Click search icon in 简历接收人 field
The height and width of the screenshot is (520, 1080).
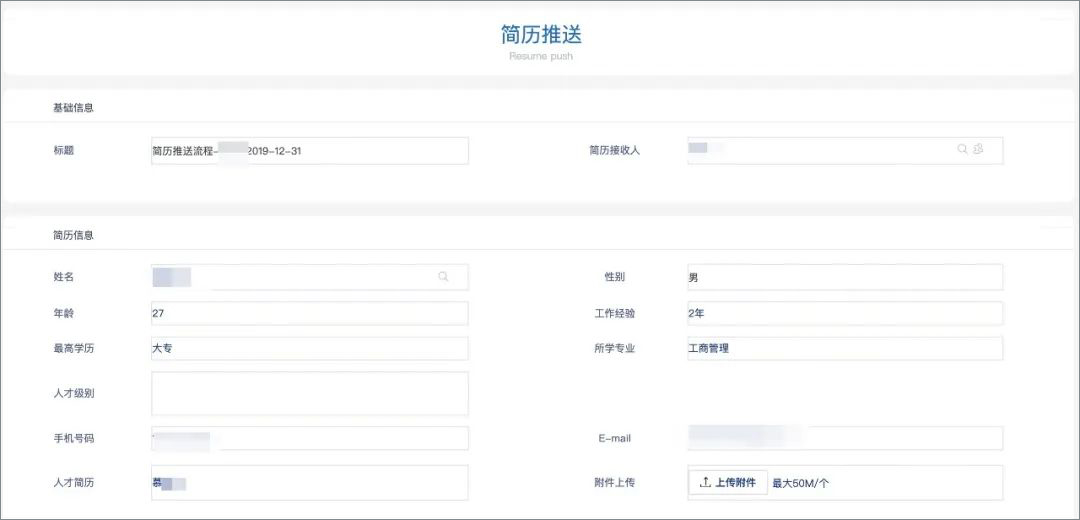click(x=962, y=149)
